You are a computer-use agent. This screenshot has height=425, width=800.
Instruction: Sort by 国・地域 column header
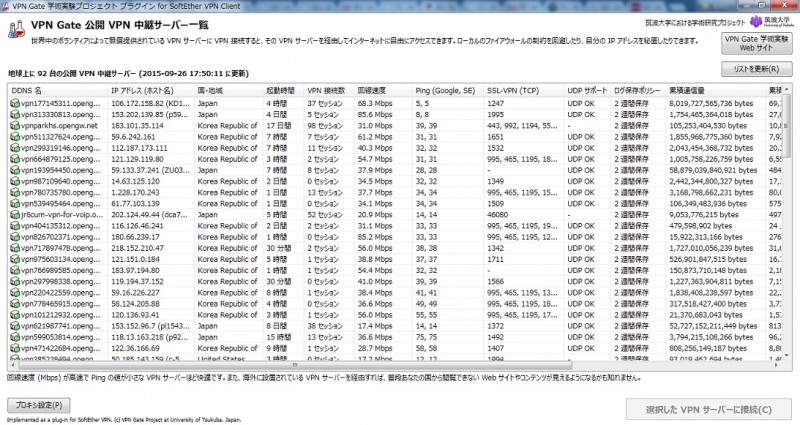pyautogui.click(x=228, y=91)
